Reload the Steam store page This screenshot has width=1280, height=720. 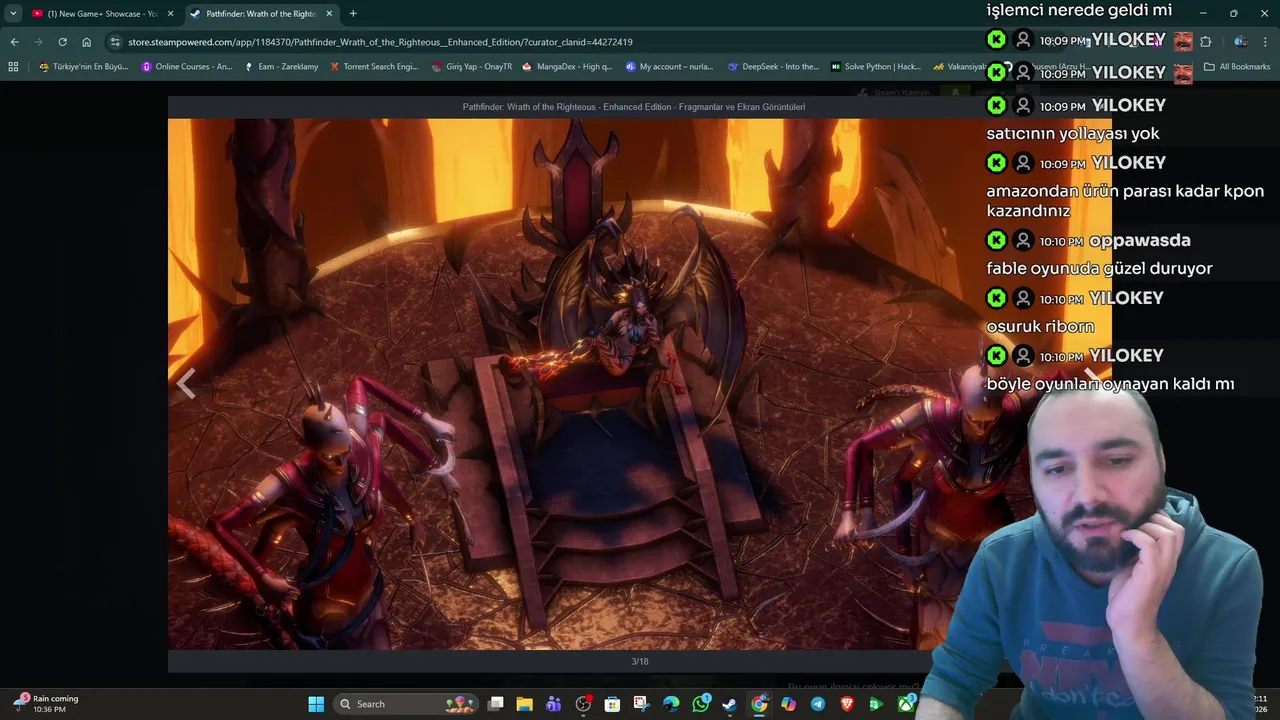(62, 42)
